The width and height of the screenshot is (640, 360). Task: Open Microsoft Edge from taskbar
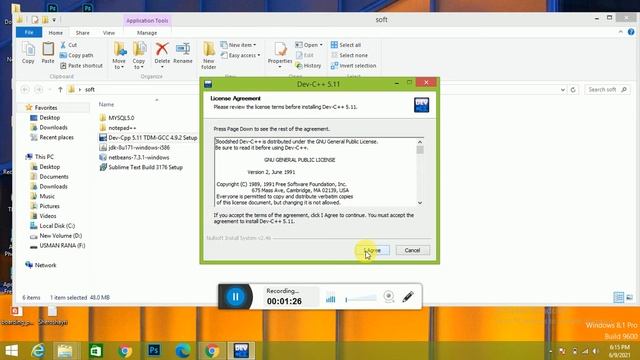pos(183,351)
